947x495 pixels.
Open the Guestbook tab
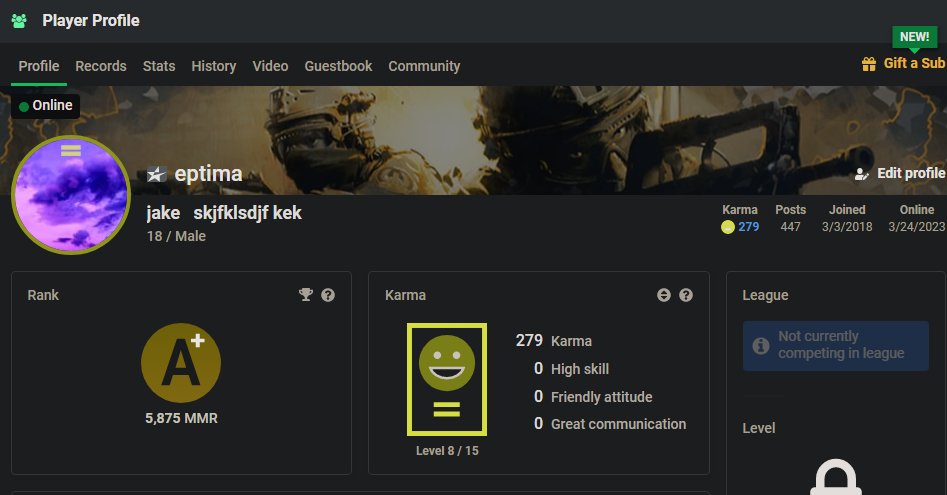pos(338,66)
